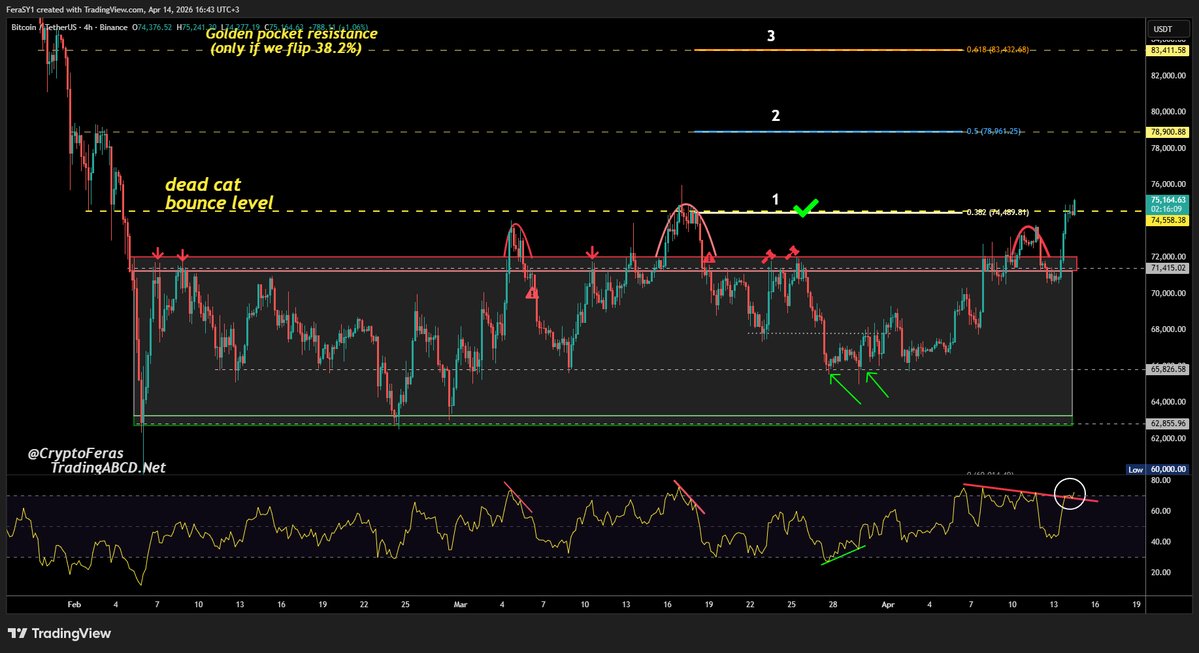Select the 74,558.38 yellow price label
Image resolution: width=1199 pixels, height=653 pixels.
1168,220
